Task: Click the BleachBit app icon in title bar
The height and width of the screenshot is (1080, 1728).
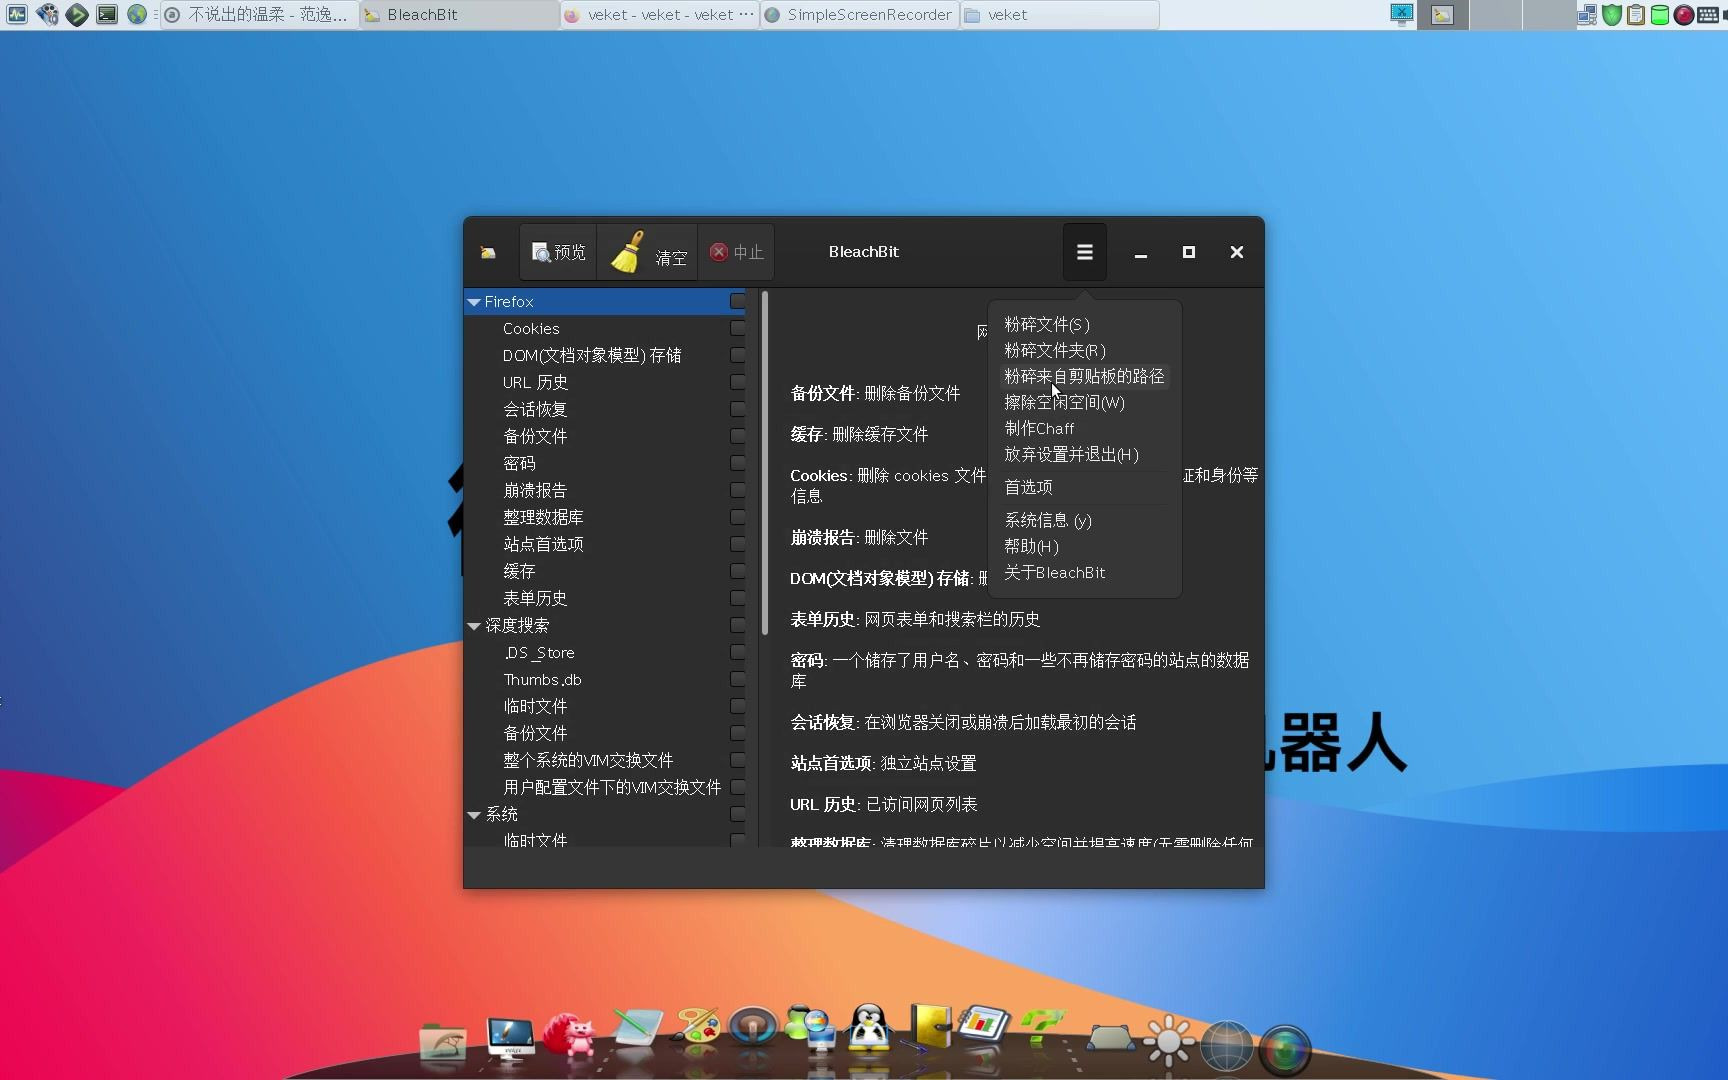Action: coord(488,252)
